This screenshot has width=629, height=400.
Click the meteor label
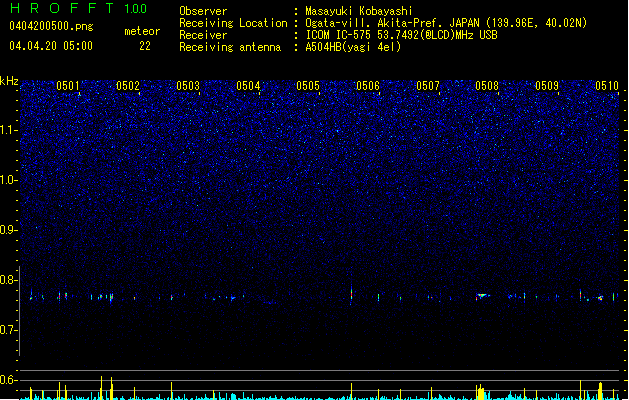click(x=142, y=31)
